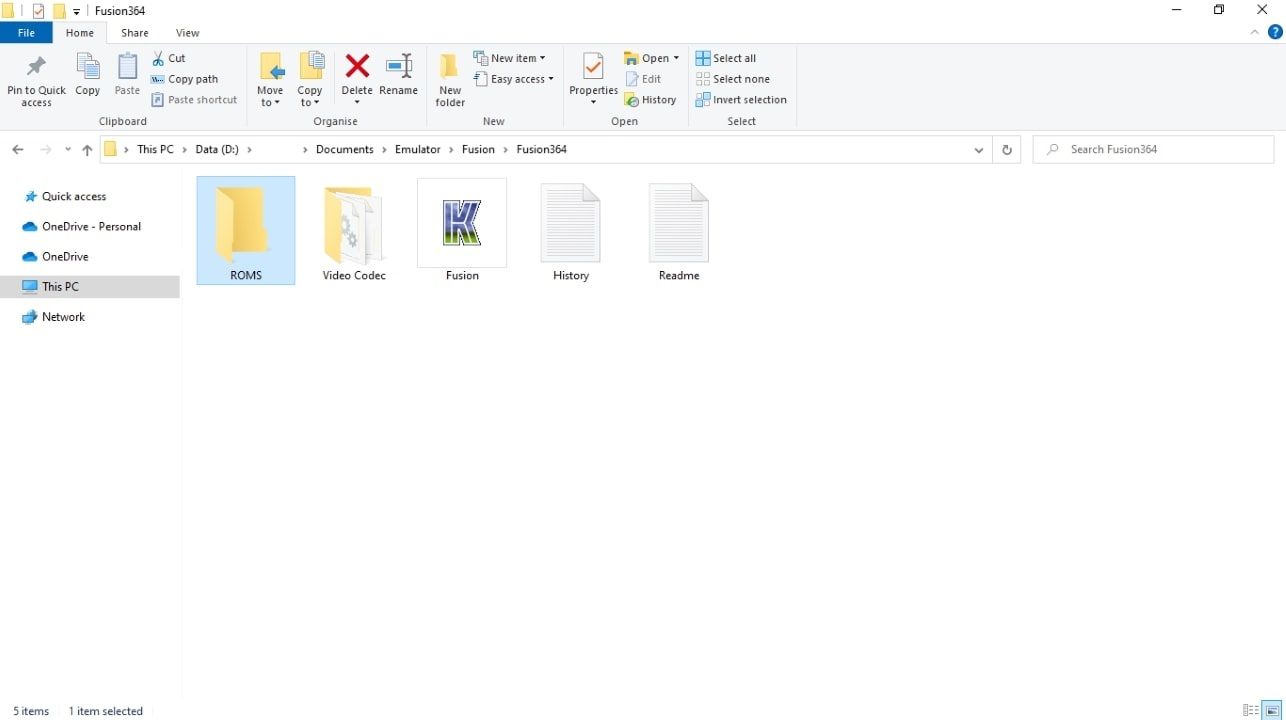This screenshot has width=1286, height=720.
Task: Click Invert selection in the ribbon
Action: 741,100
